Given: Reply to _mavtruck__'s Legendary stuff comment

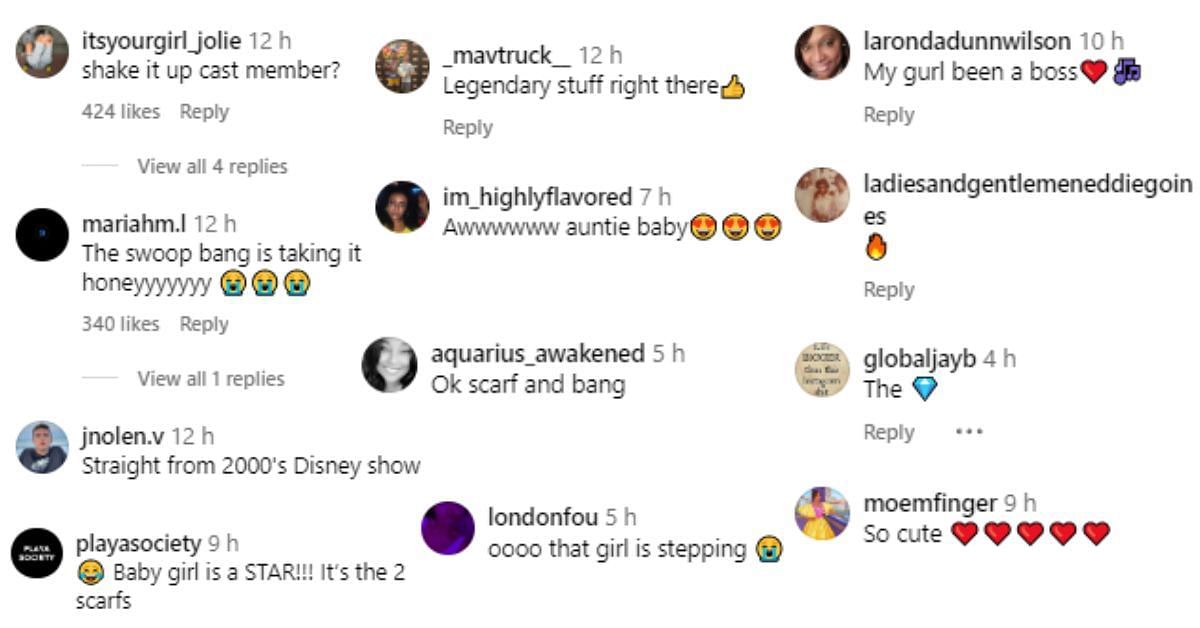Looking at the screenshot, I should tap(468, 128).
